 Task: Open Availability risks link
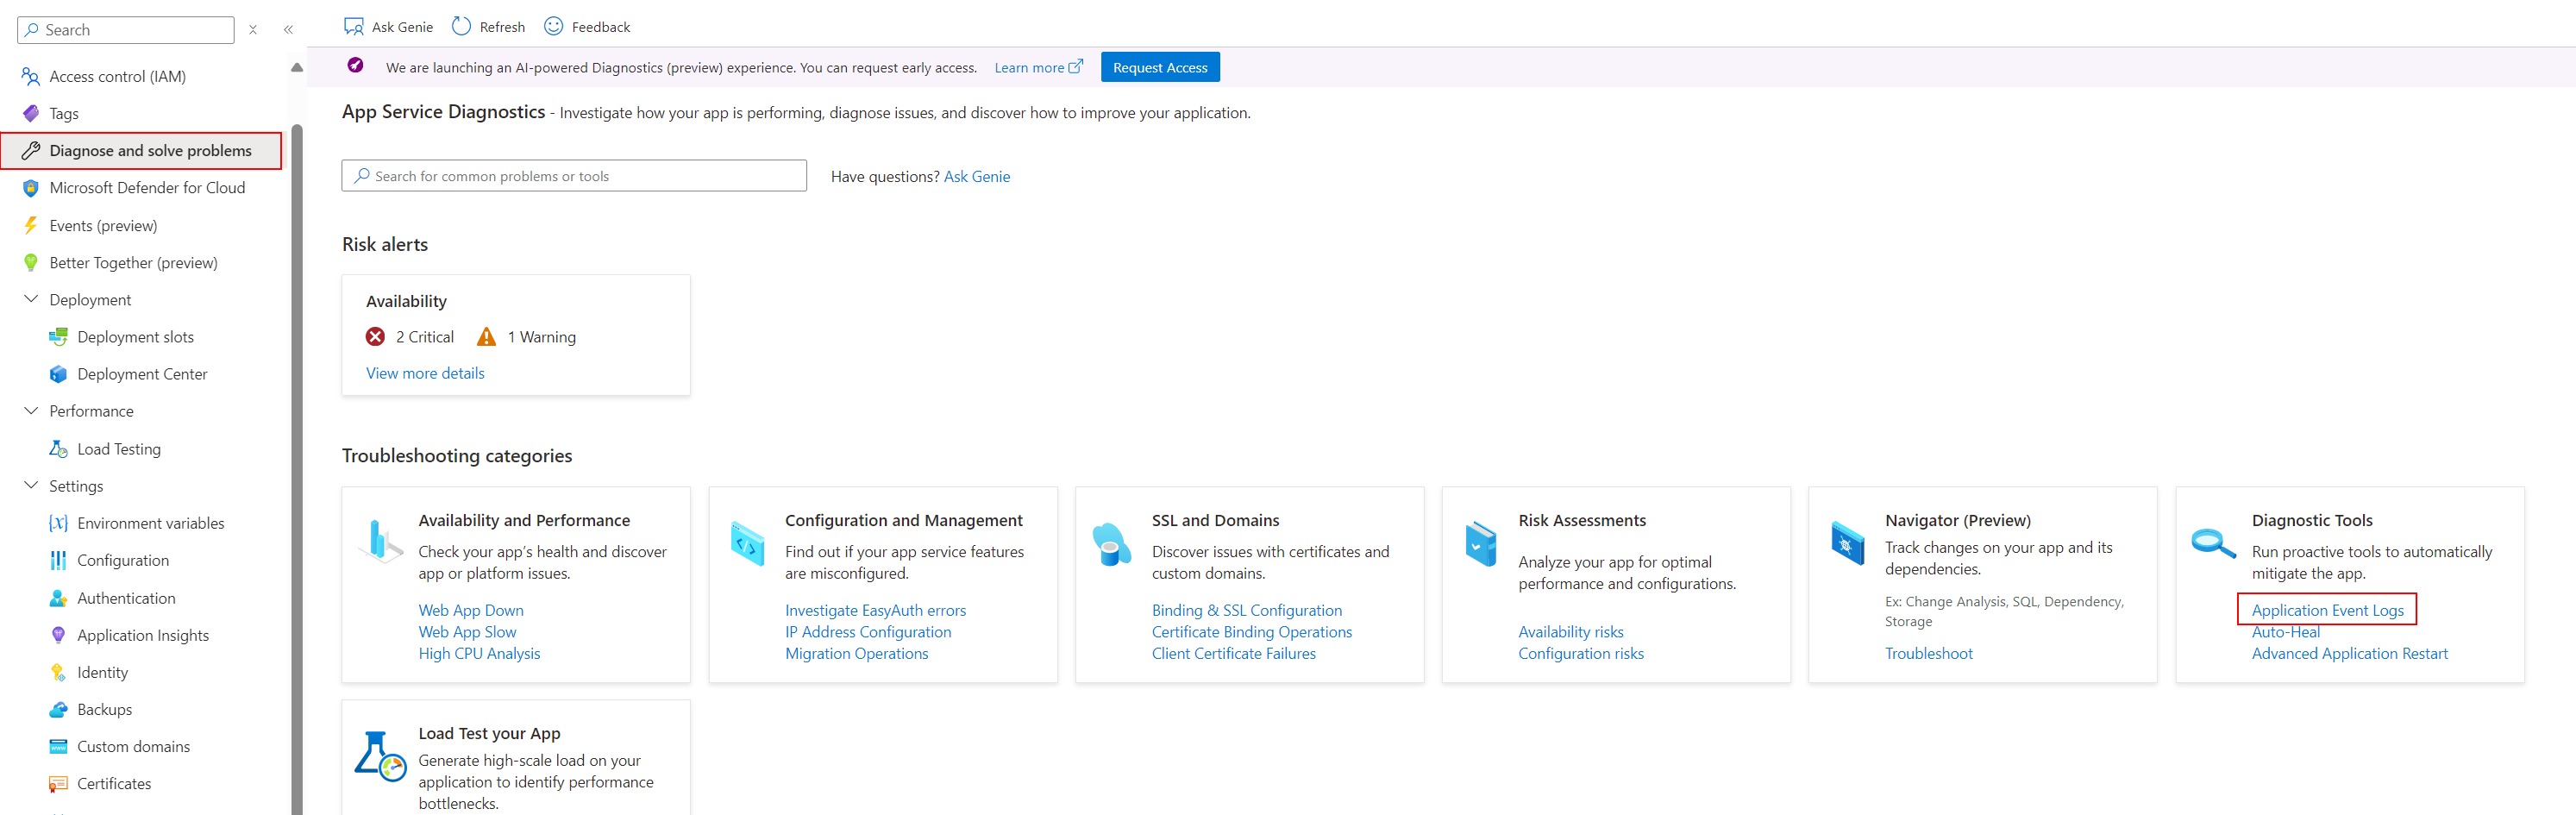pyautogui.click(x=1570, y=632)
